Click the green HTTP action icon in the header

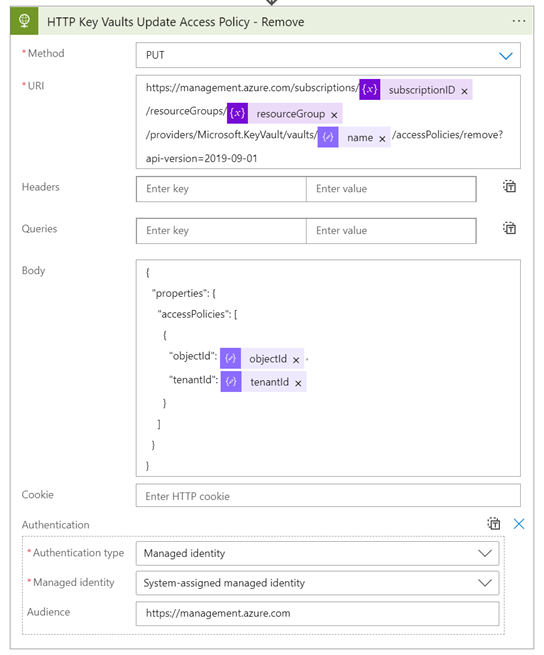point(24,21)
